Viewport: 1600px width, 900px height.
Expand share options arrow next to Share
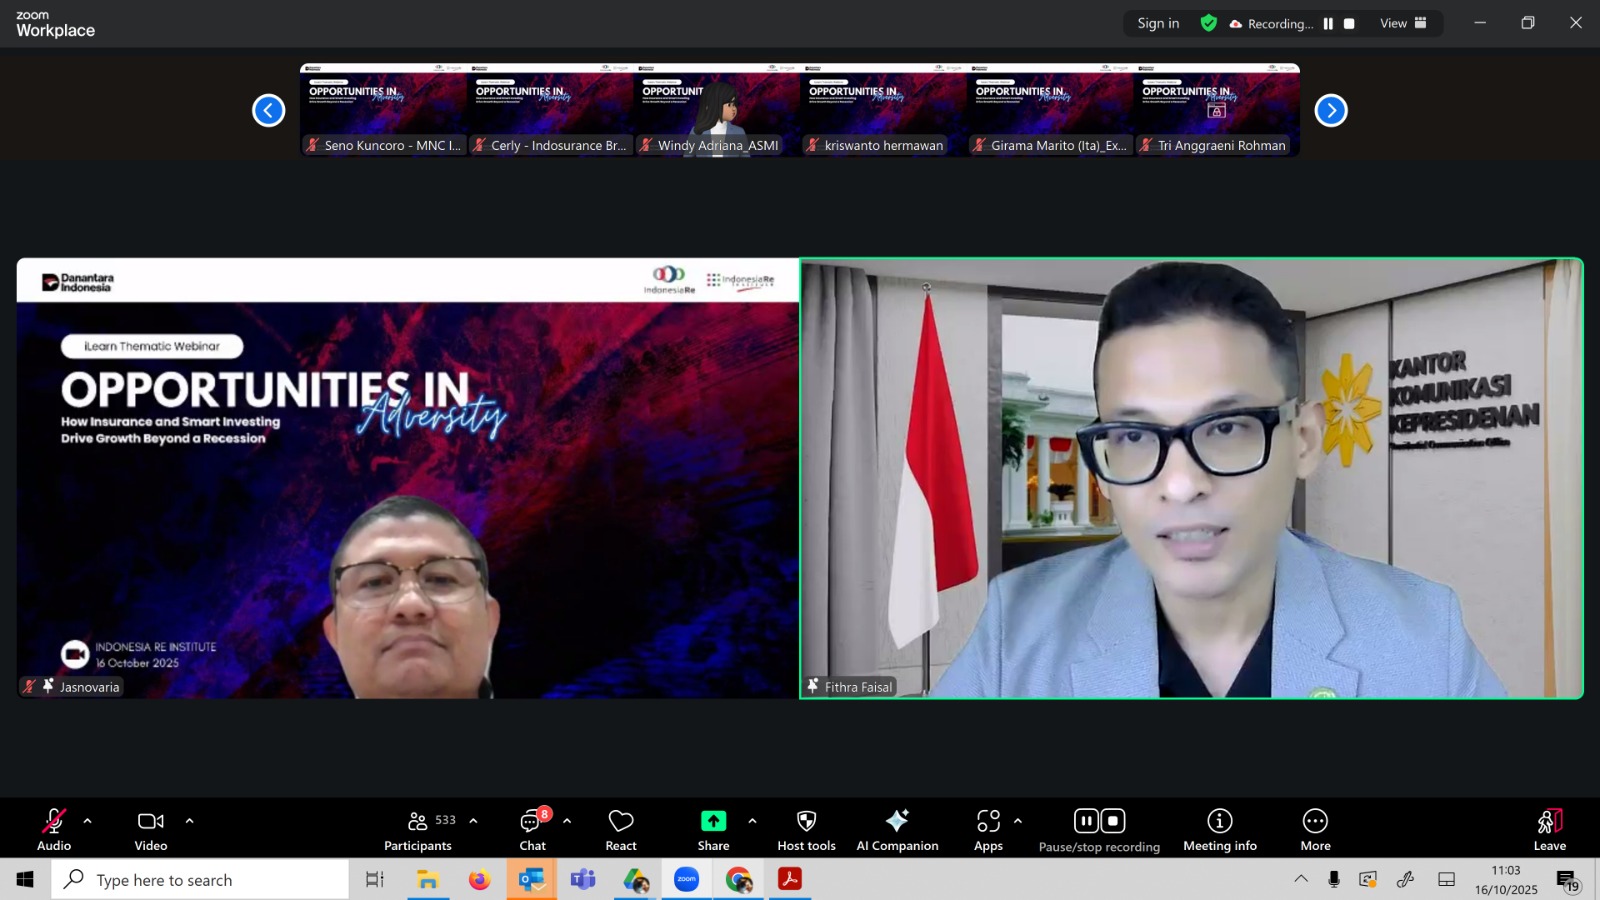[752, 821]
